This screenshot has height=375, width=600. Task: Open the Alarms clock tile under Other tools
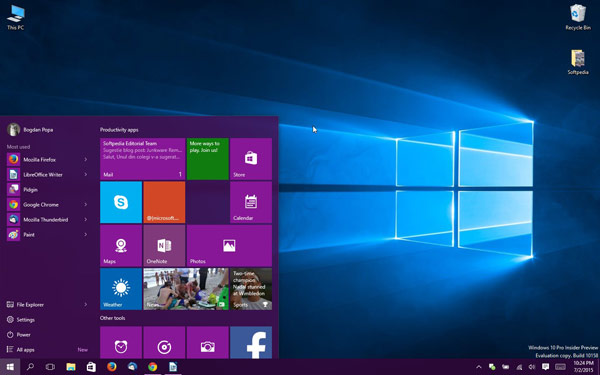pyautogui.click(x=121, y=342)
